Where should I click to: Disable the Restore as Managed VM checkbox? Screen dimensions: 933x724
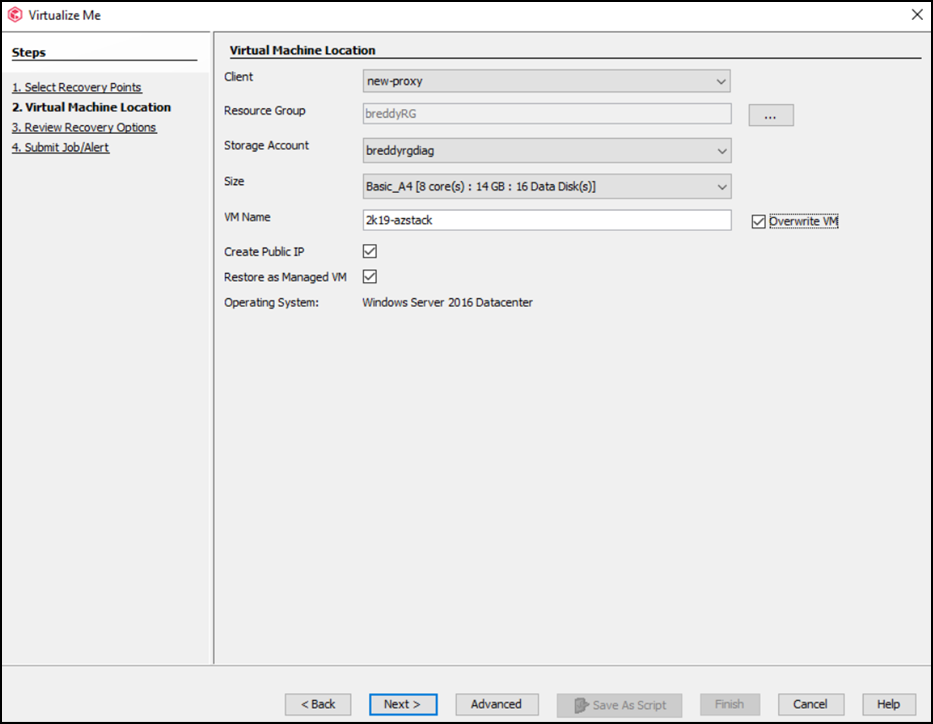[x=369, y=278]
